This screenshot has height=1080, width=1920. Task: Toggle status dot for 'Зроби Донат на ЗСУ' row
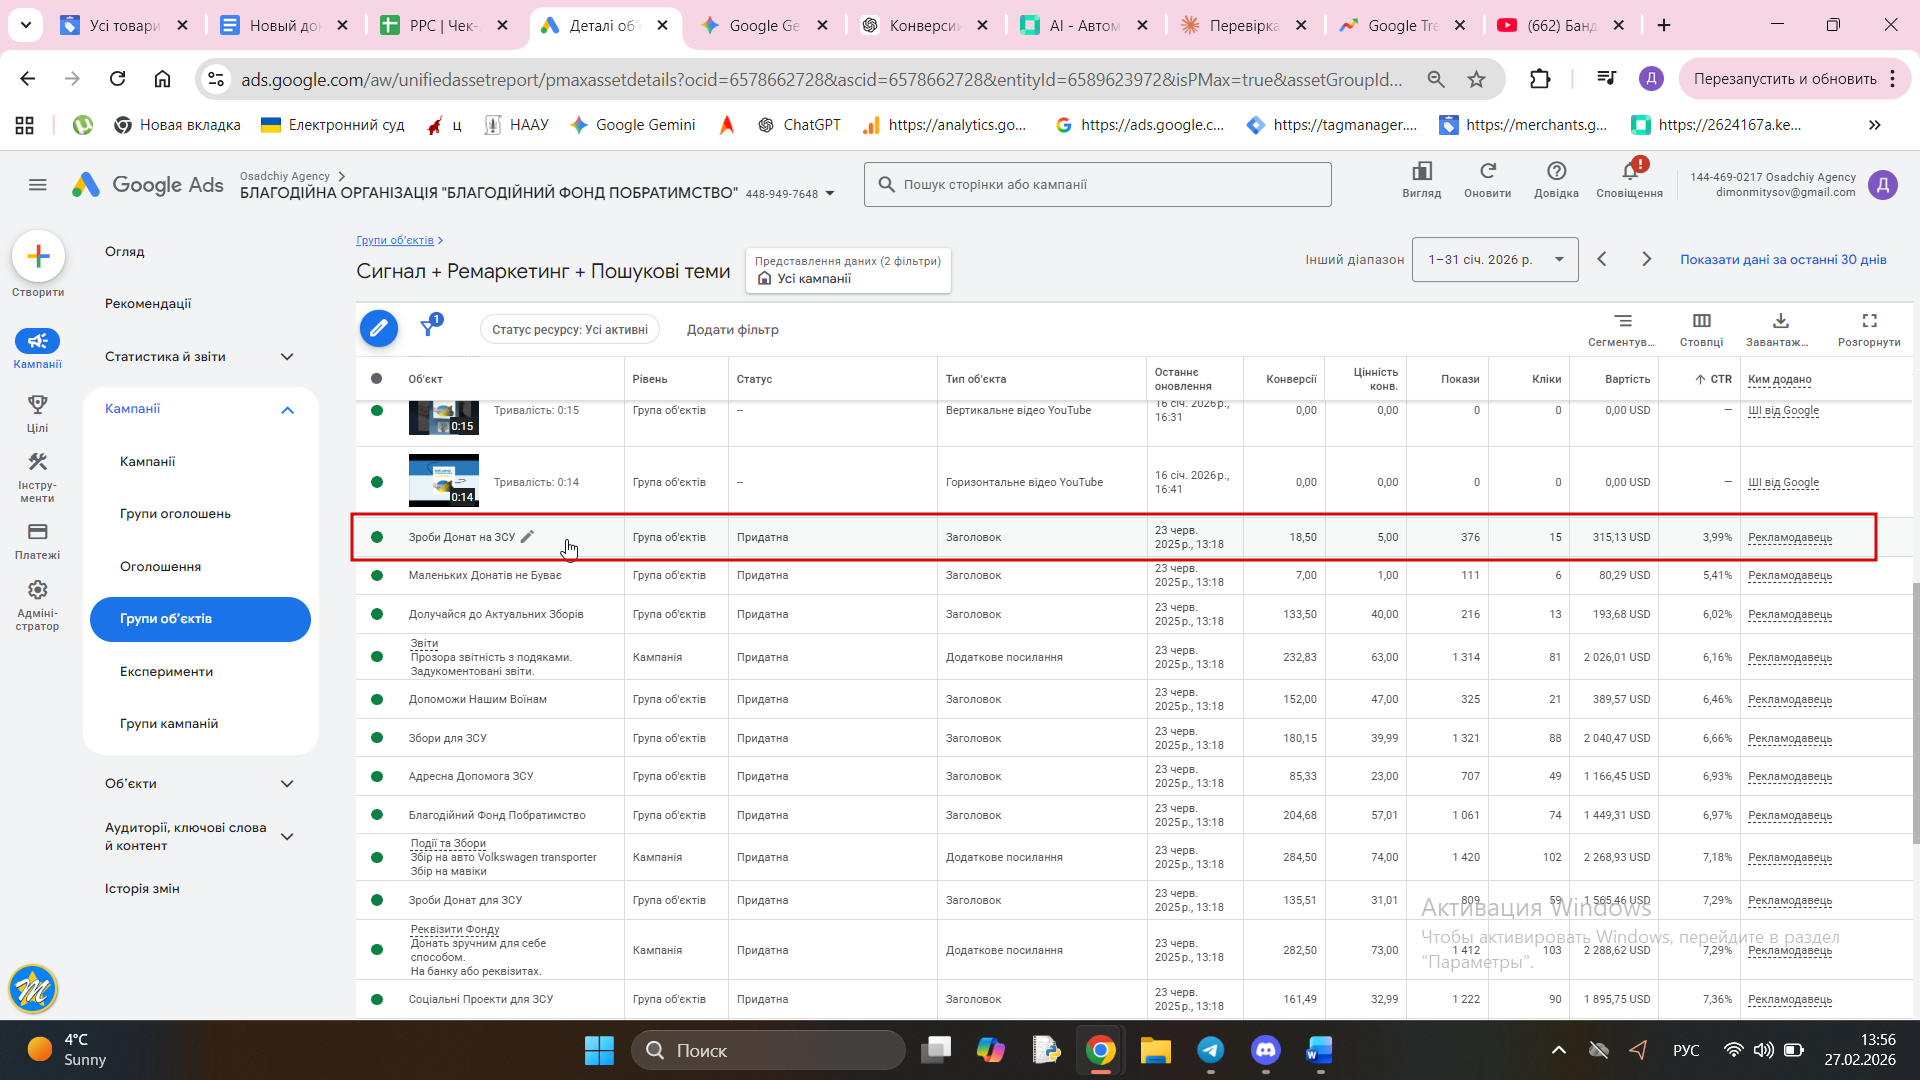click(x=377, y=537)
